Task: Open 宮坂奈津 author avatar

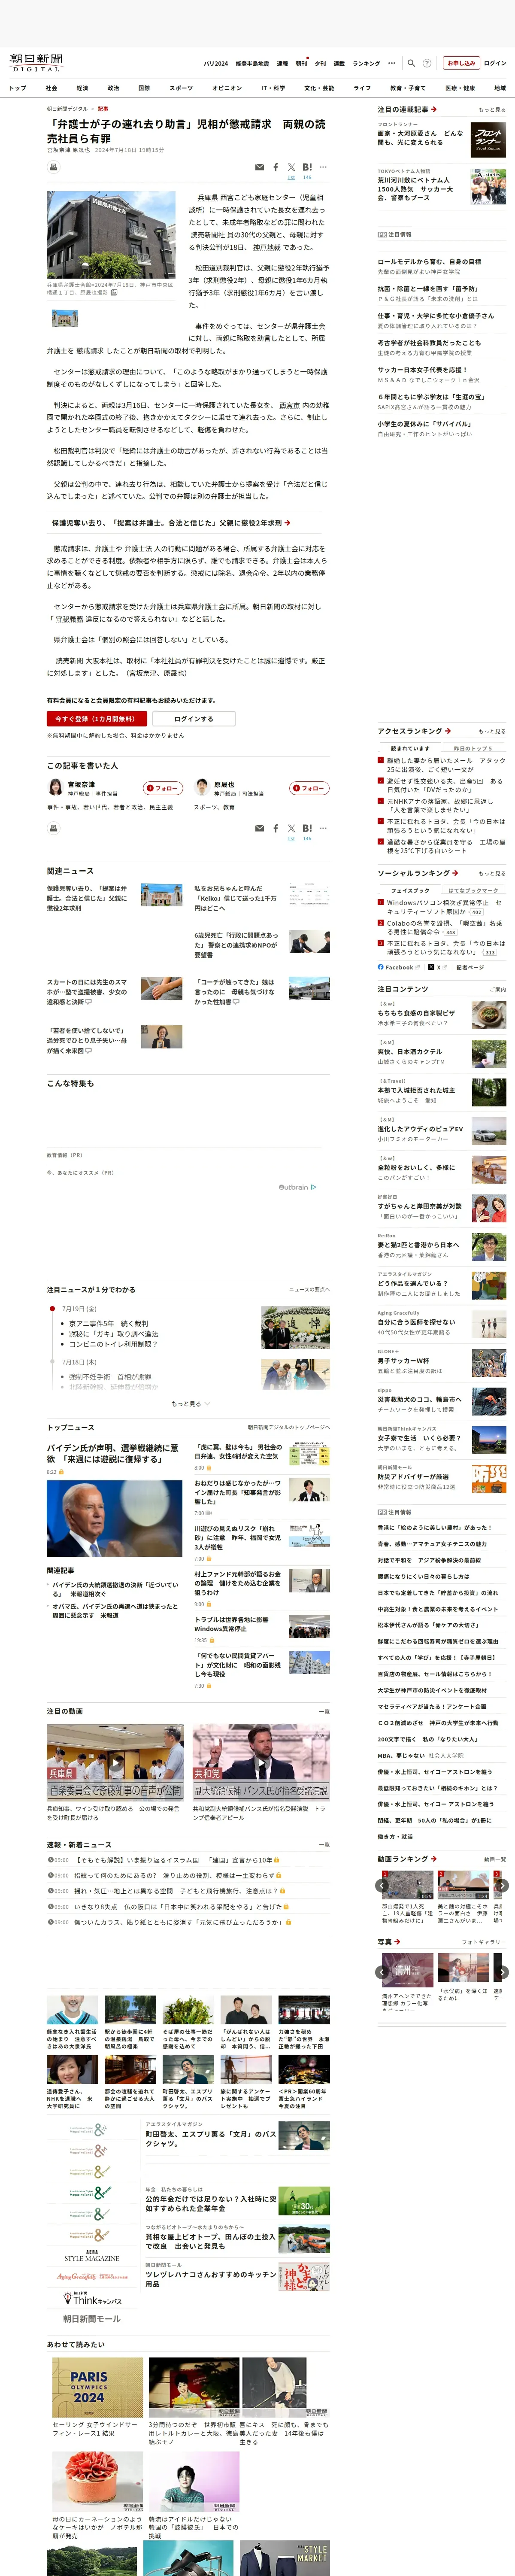Action: 55,787
